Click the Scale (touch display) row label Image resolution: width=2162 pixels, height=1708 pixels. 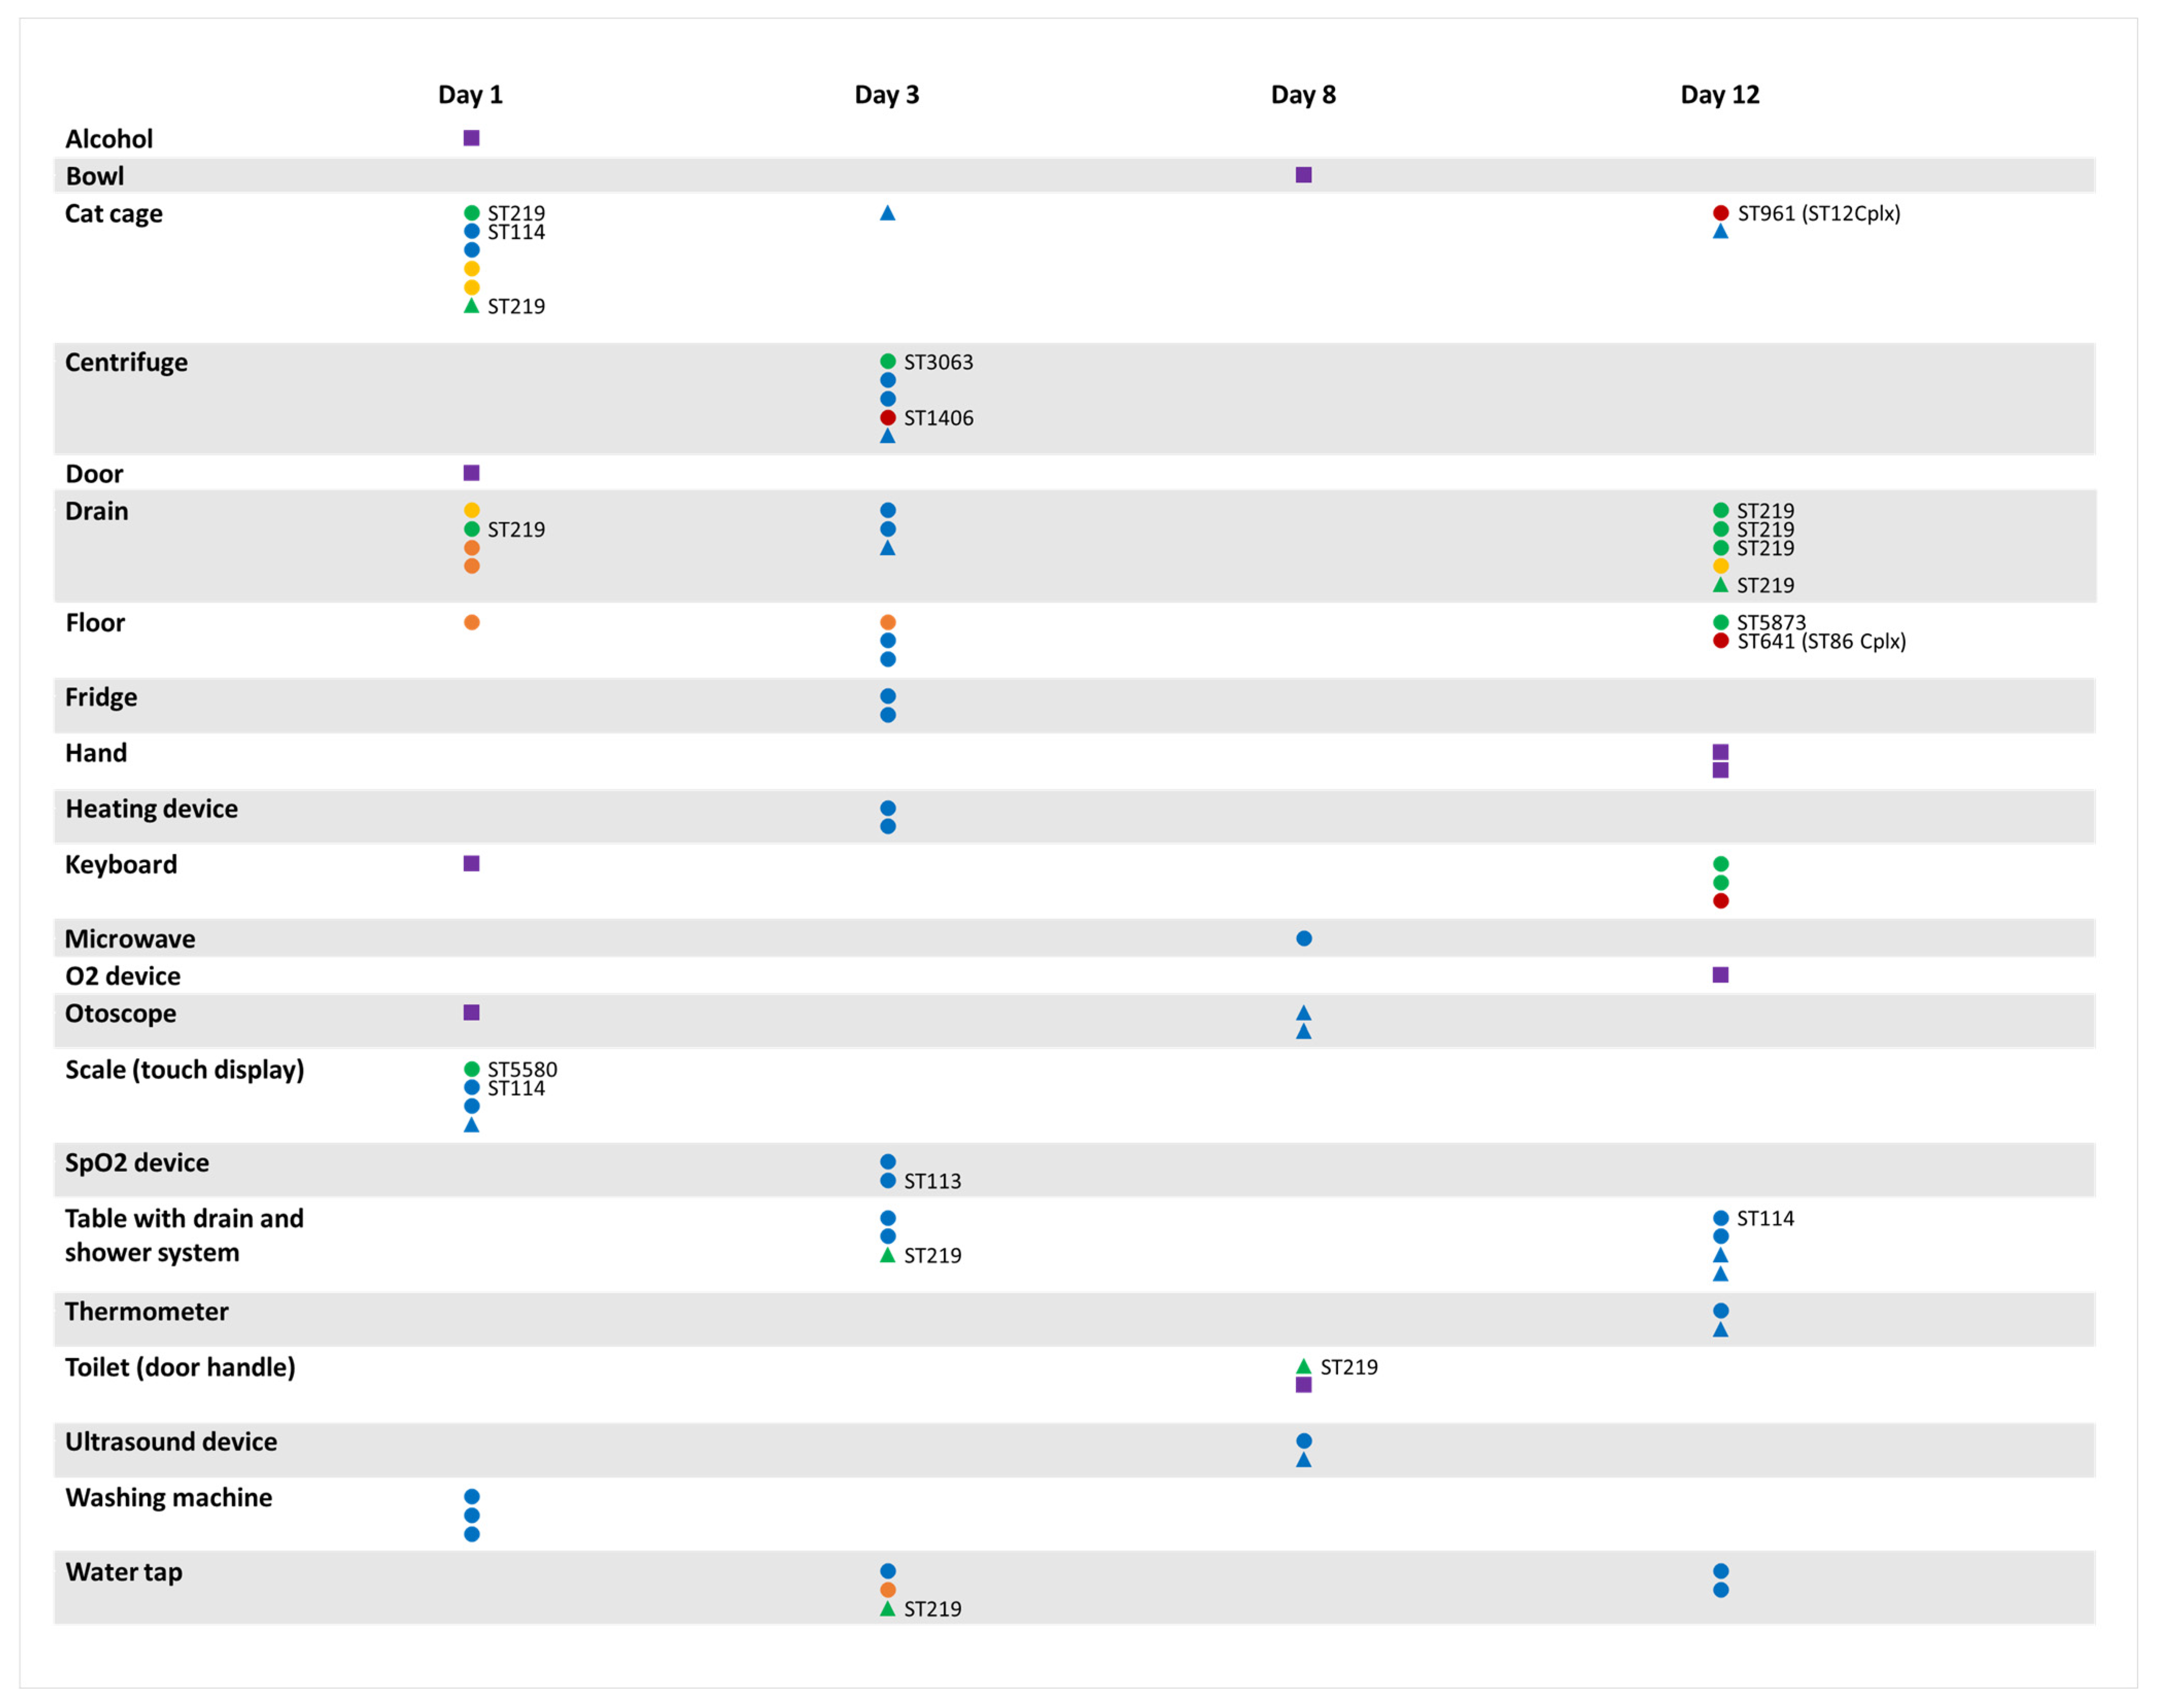click(184, 1069)
